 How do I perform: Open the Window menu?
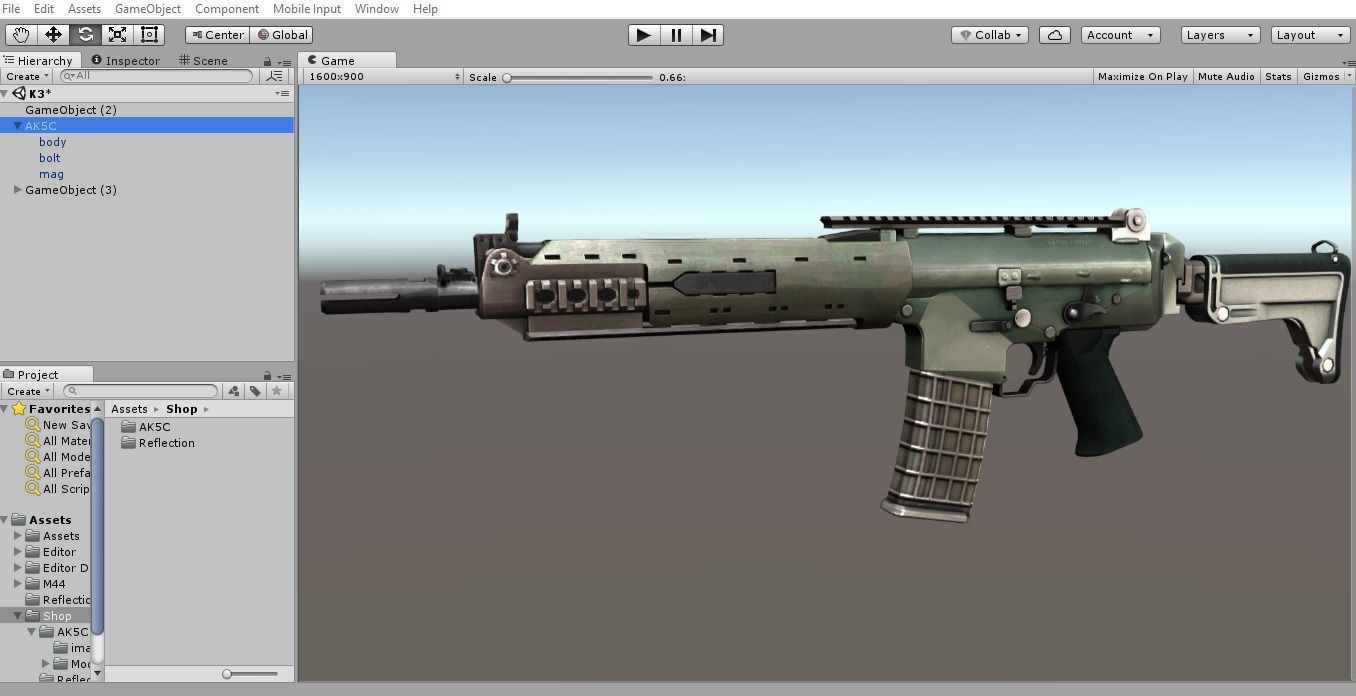tap(376, 8)
